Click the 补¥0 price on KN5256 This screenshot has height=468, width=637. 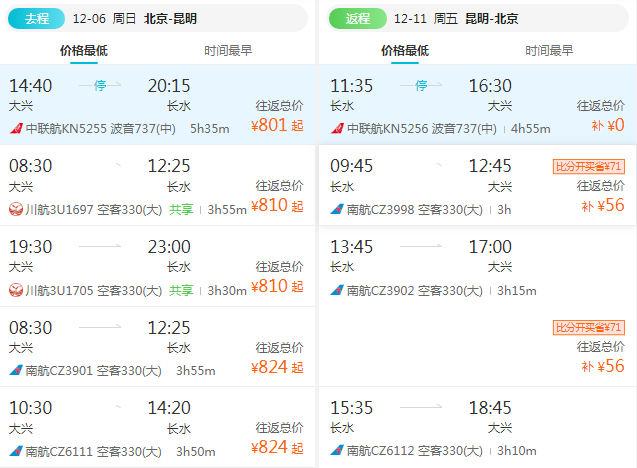[608, 125]
